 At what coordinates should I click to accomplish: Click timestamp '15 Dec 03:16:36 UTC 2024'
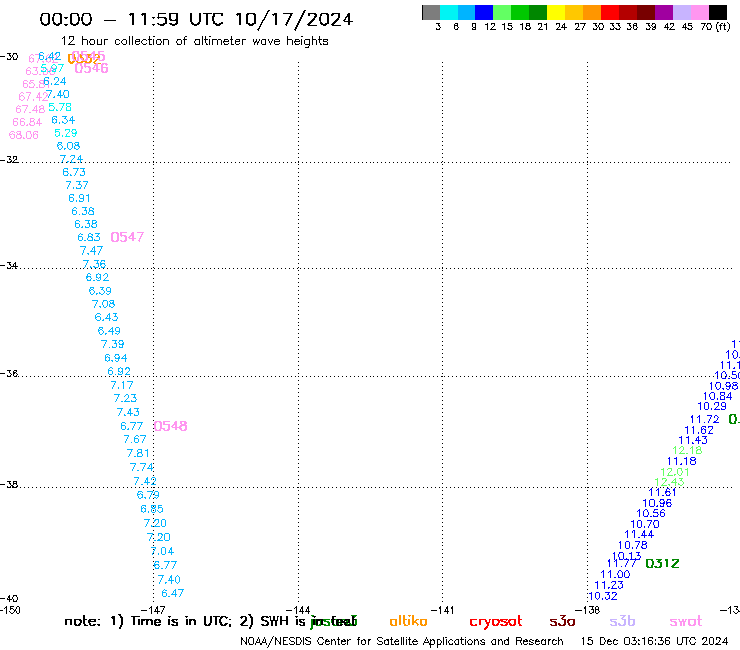(654, 641)
